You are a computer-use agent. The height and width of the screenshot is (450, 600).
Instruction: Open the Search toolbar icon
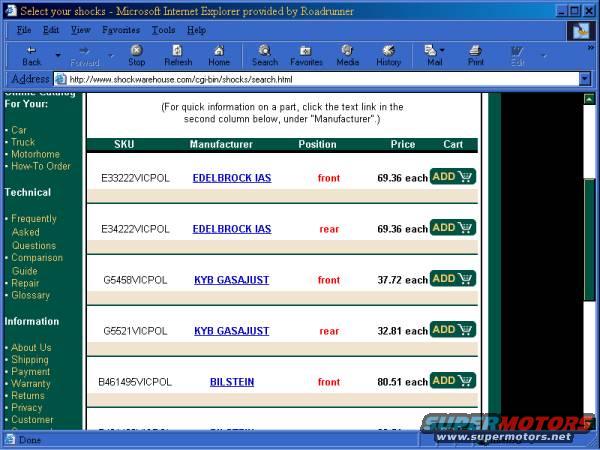pos(265,54)
